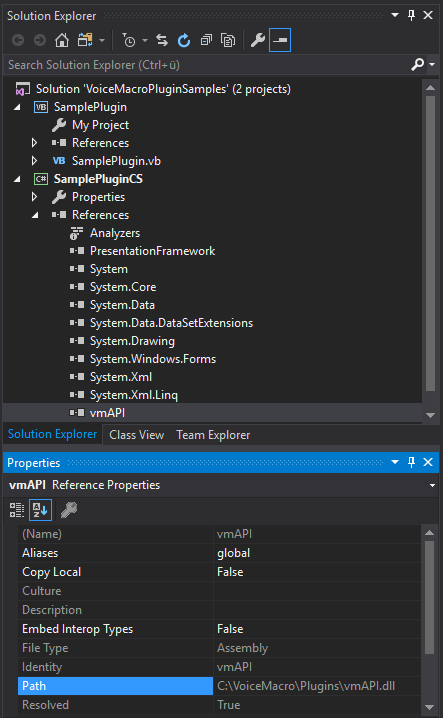Image resolution: width=443 pixels, height=718 pixels.
Task: Open the Pending Changes Filter clock icon
Action: (x=129, y=40)
